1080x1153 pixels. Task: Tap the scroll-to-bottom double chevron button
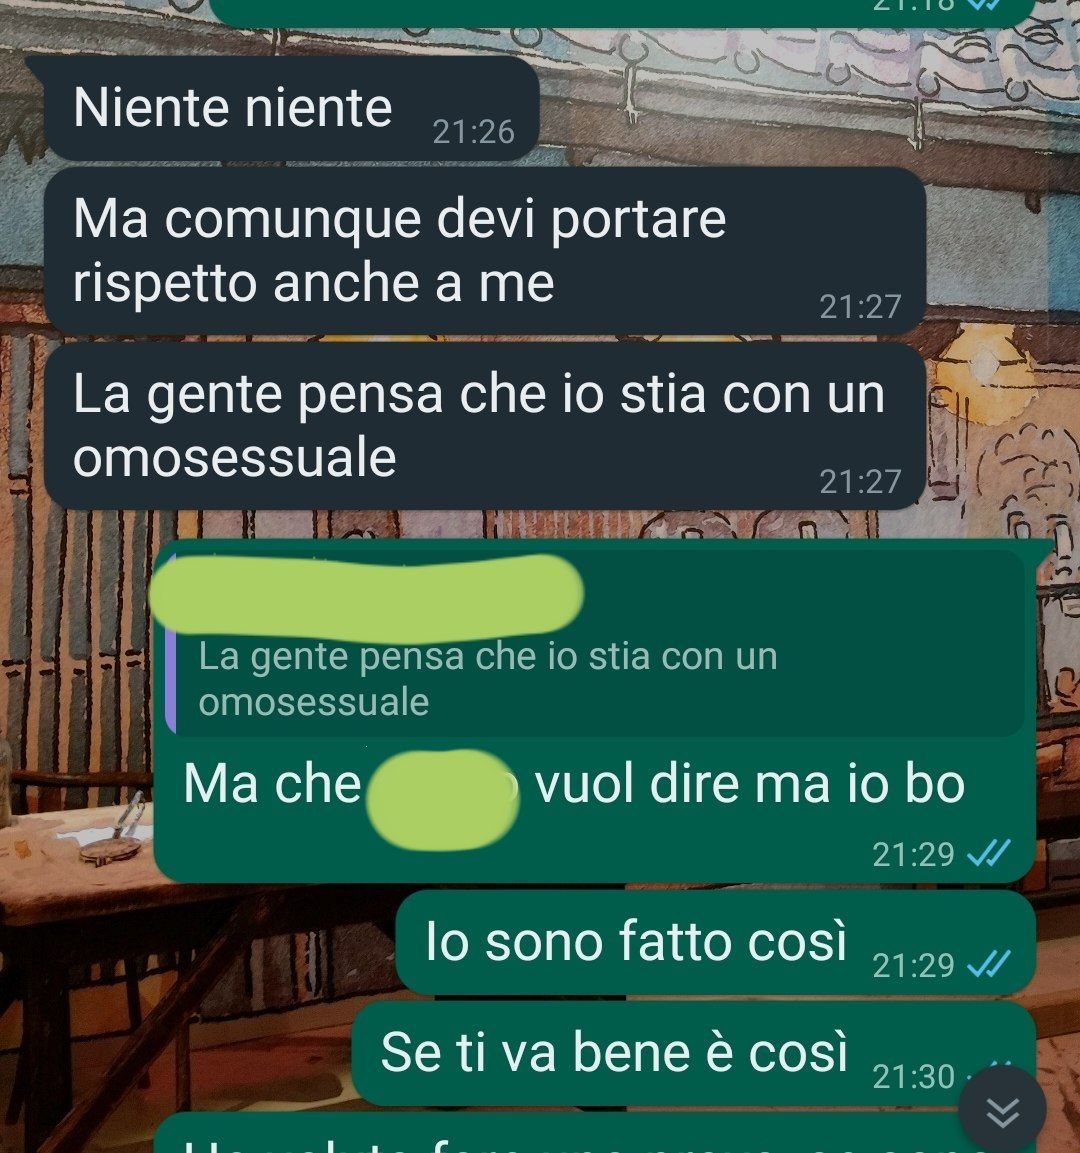[1002, 1112]
